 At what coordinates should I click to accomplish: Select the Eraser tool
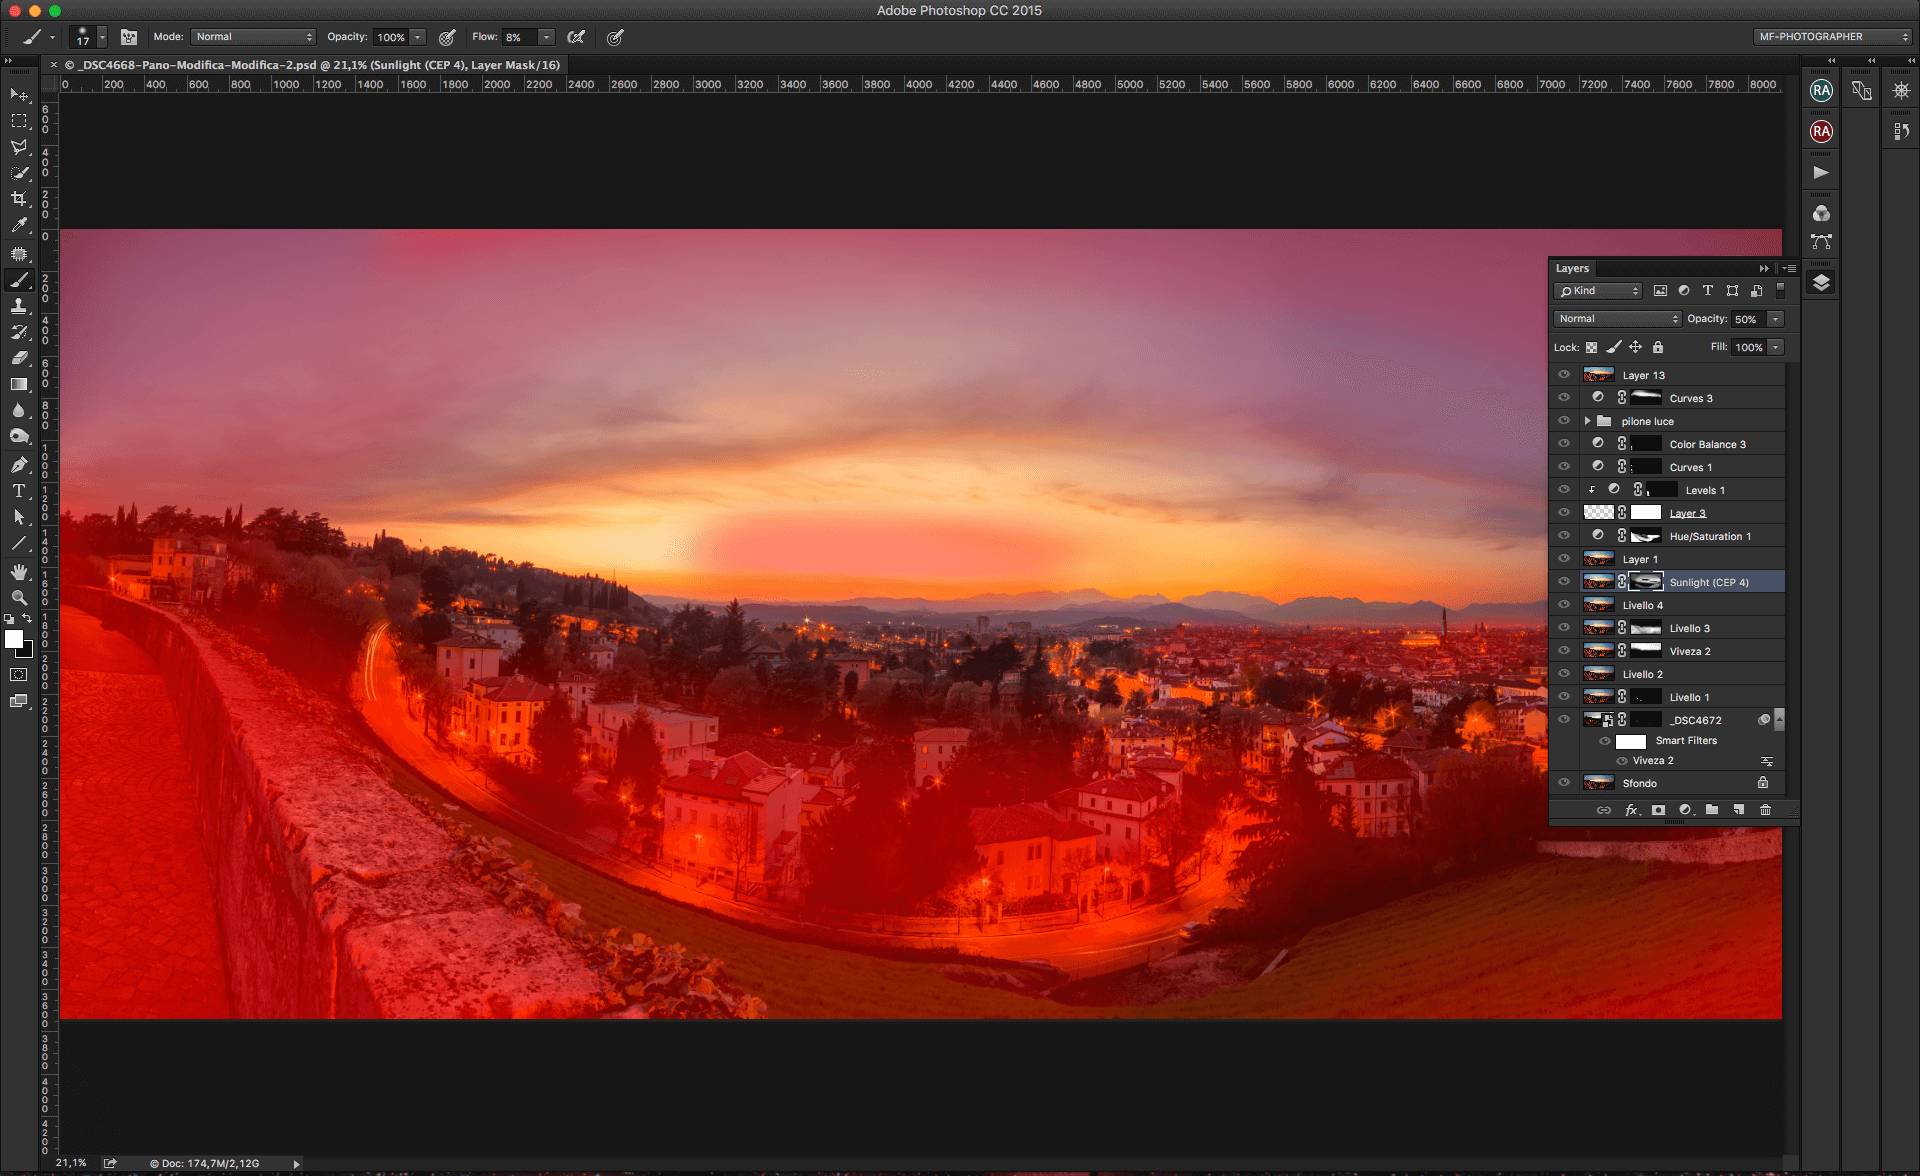(19, 358)
